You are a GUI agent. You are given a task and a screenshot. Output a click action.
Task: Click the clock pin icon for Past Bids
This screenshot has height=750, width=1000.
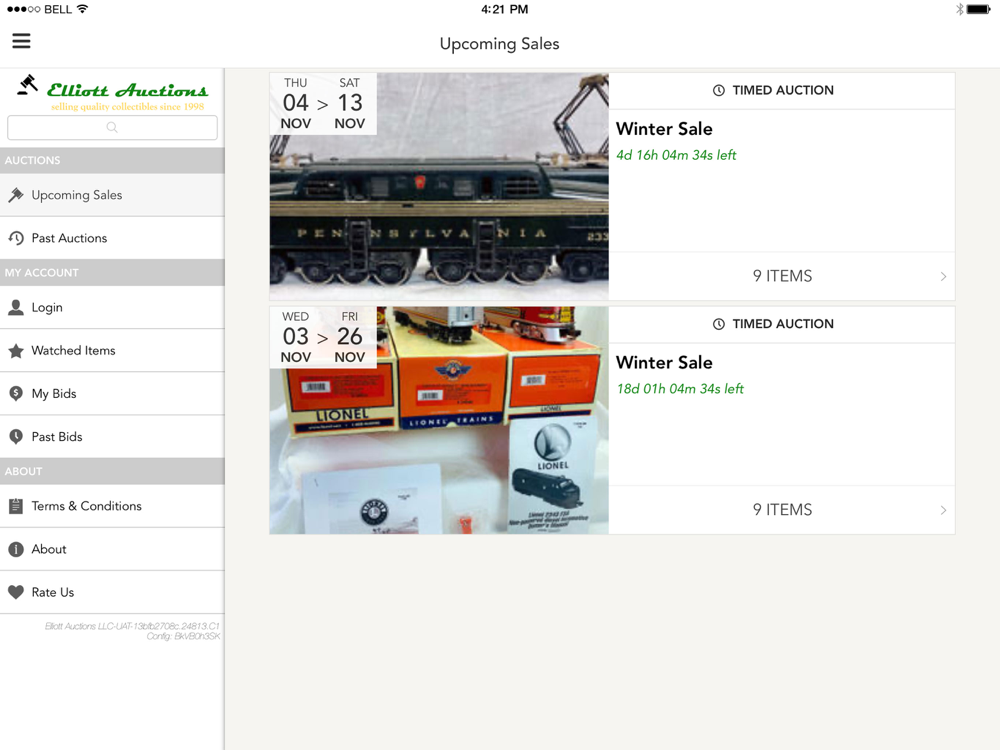16,437
